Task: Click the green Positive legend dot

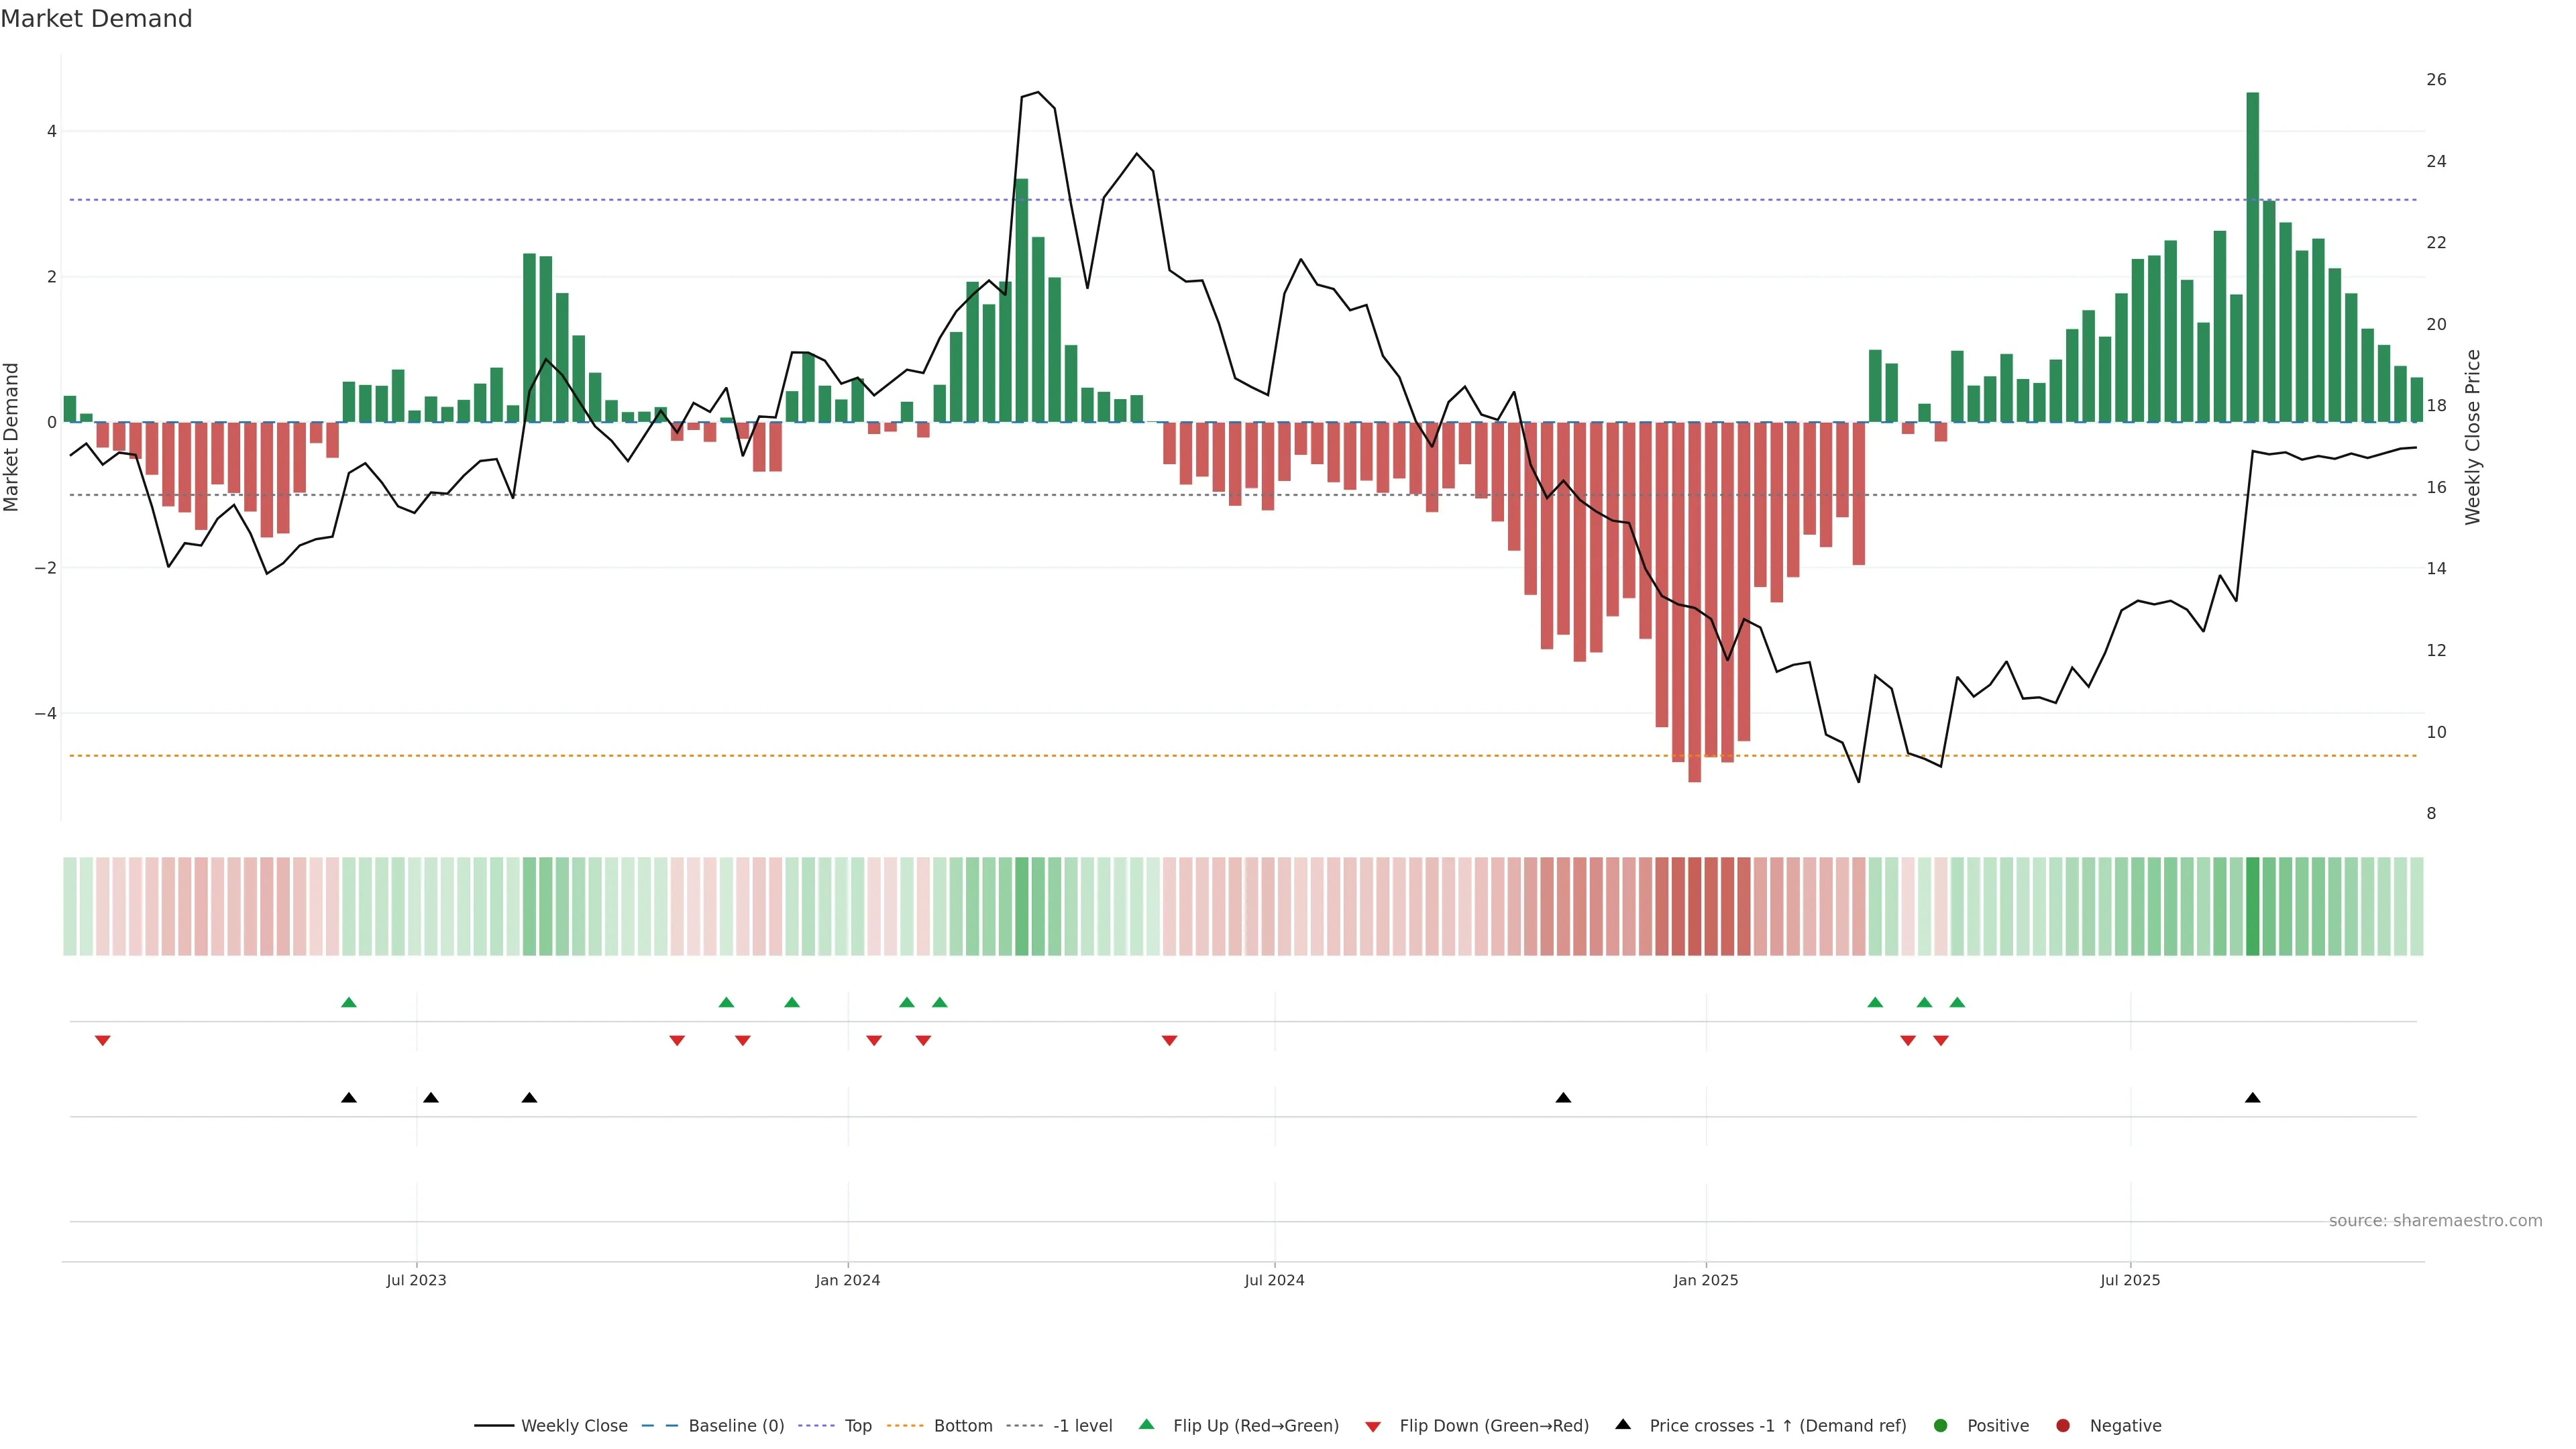Action: pos(1941,1426)
